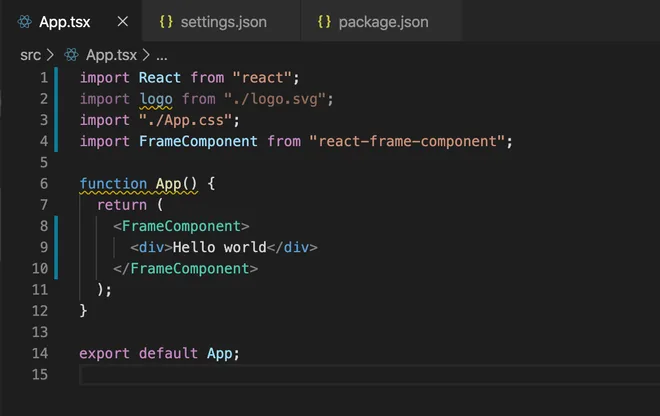660x416 pixels.
Task: Click the braces icon on settings.json tab
Action: 166,21
